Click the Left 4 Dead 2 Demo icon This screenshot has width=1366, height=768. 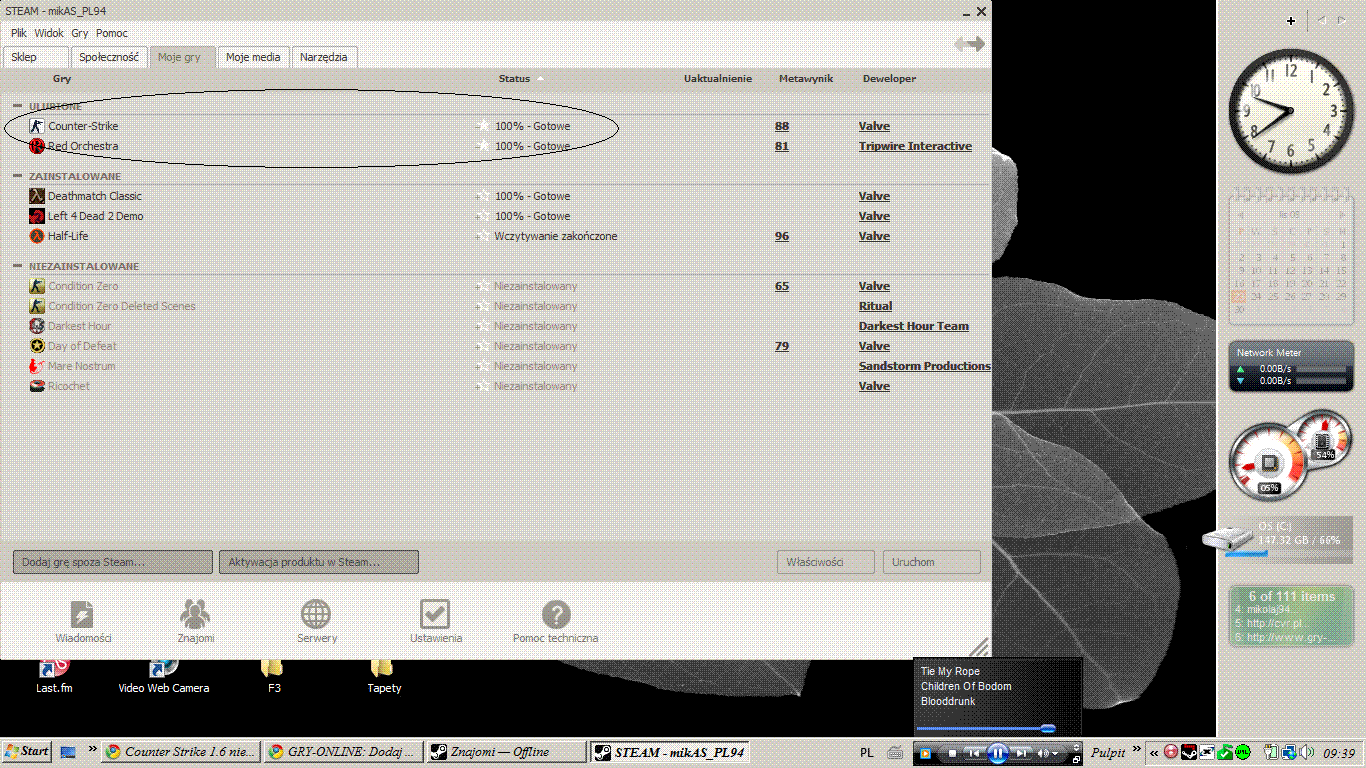37,216
